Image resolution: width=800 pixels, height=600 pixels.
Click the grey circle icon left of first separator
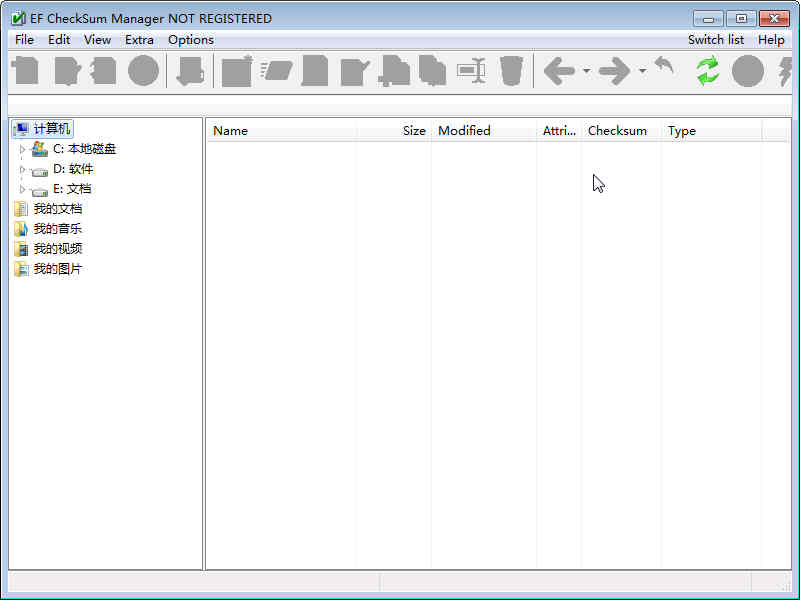coord(143,70)
